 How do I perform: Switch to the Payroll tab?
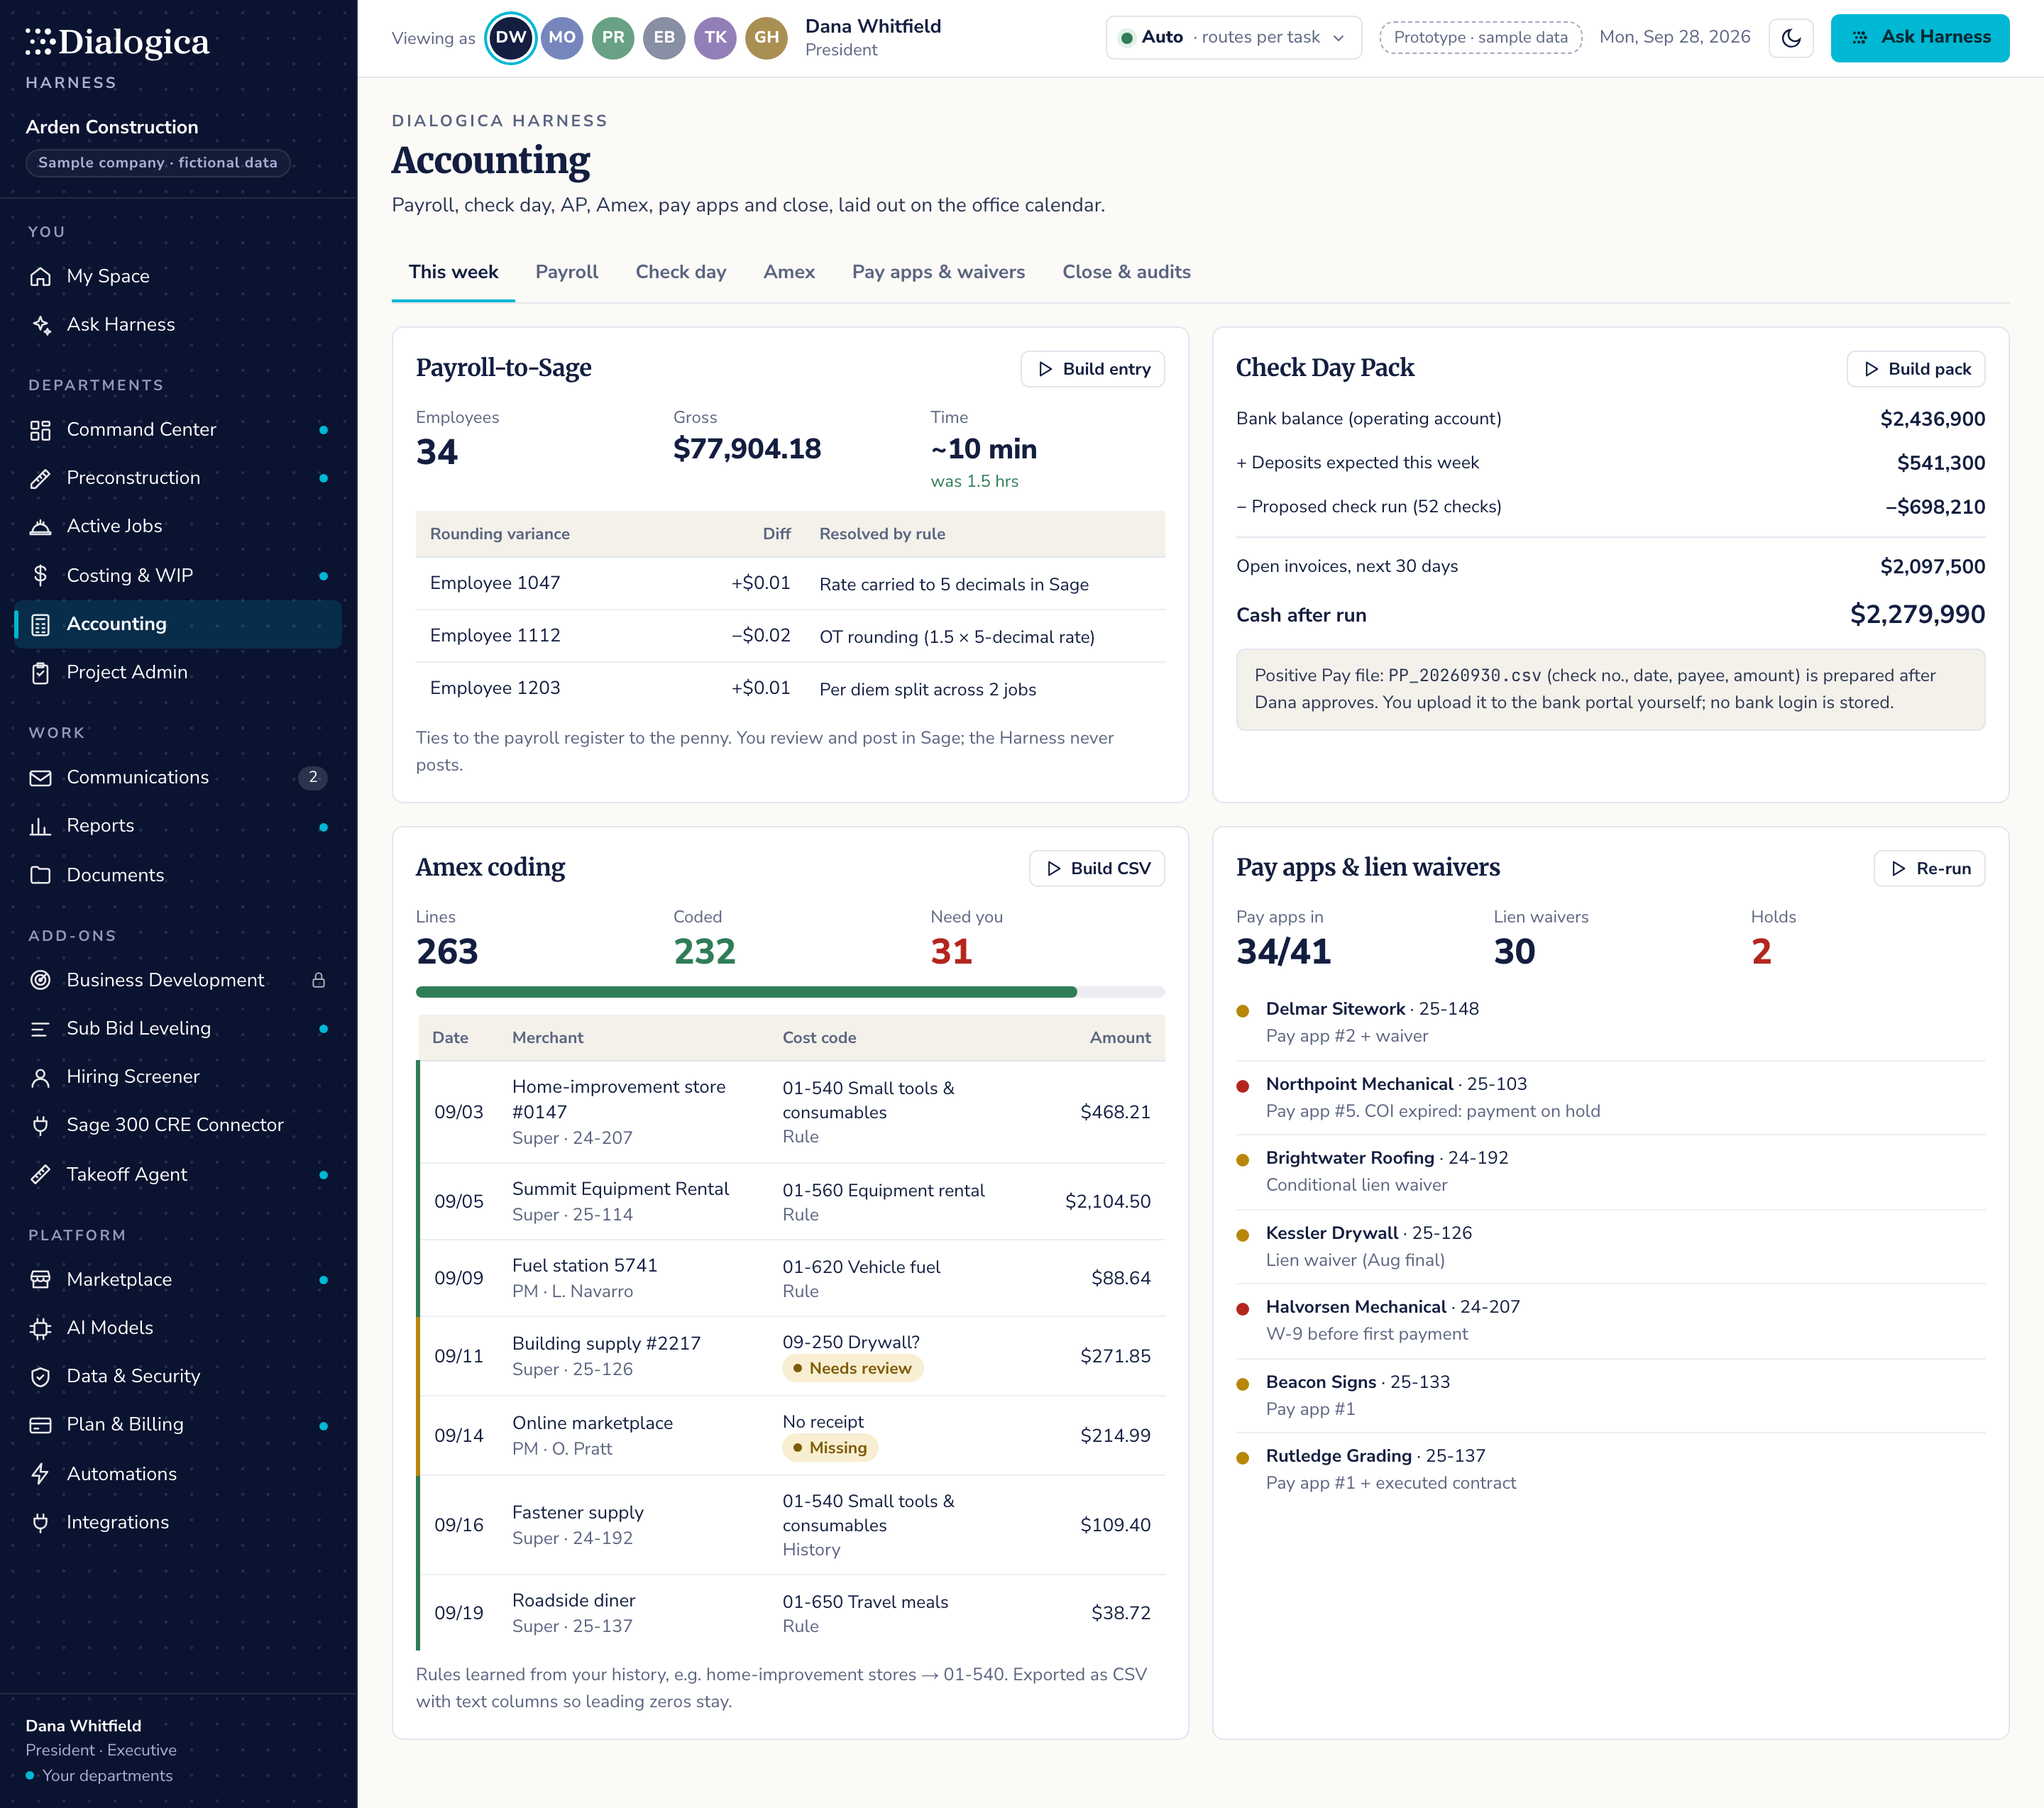click(566, 272)
